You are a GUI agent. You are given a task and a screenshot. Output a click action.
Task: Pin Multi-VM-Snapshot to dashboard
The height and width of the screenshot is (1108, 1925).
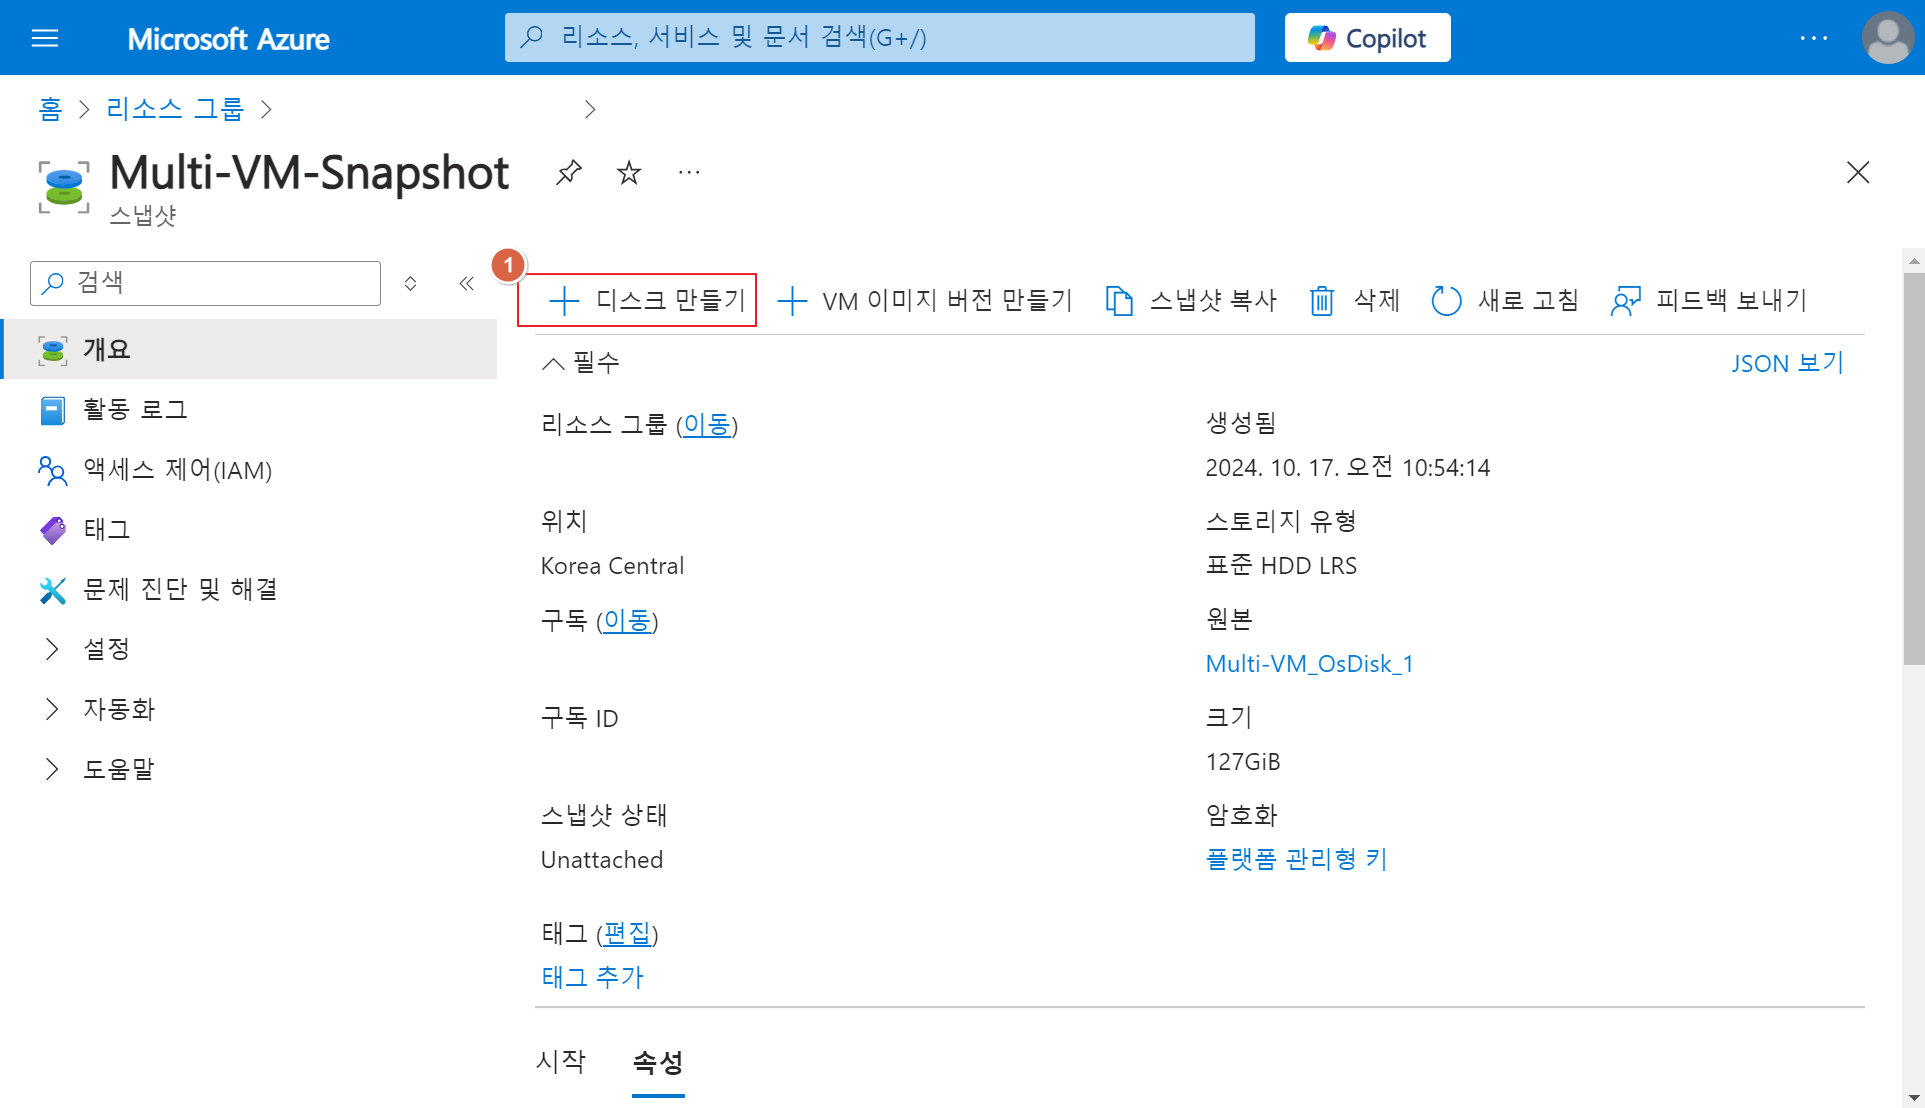(x=568, y=172)
